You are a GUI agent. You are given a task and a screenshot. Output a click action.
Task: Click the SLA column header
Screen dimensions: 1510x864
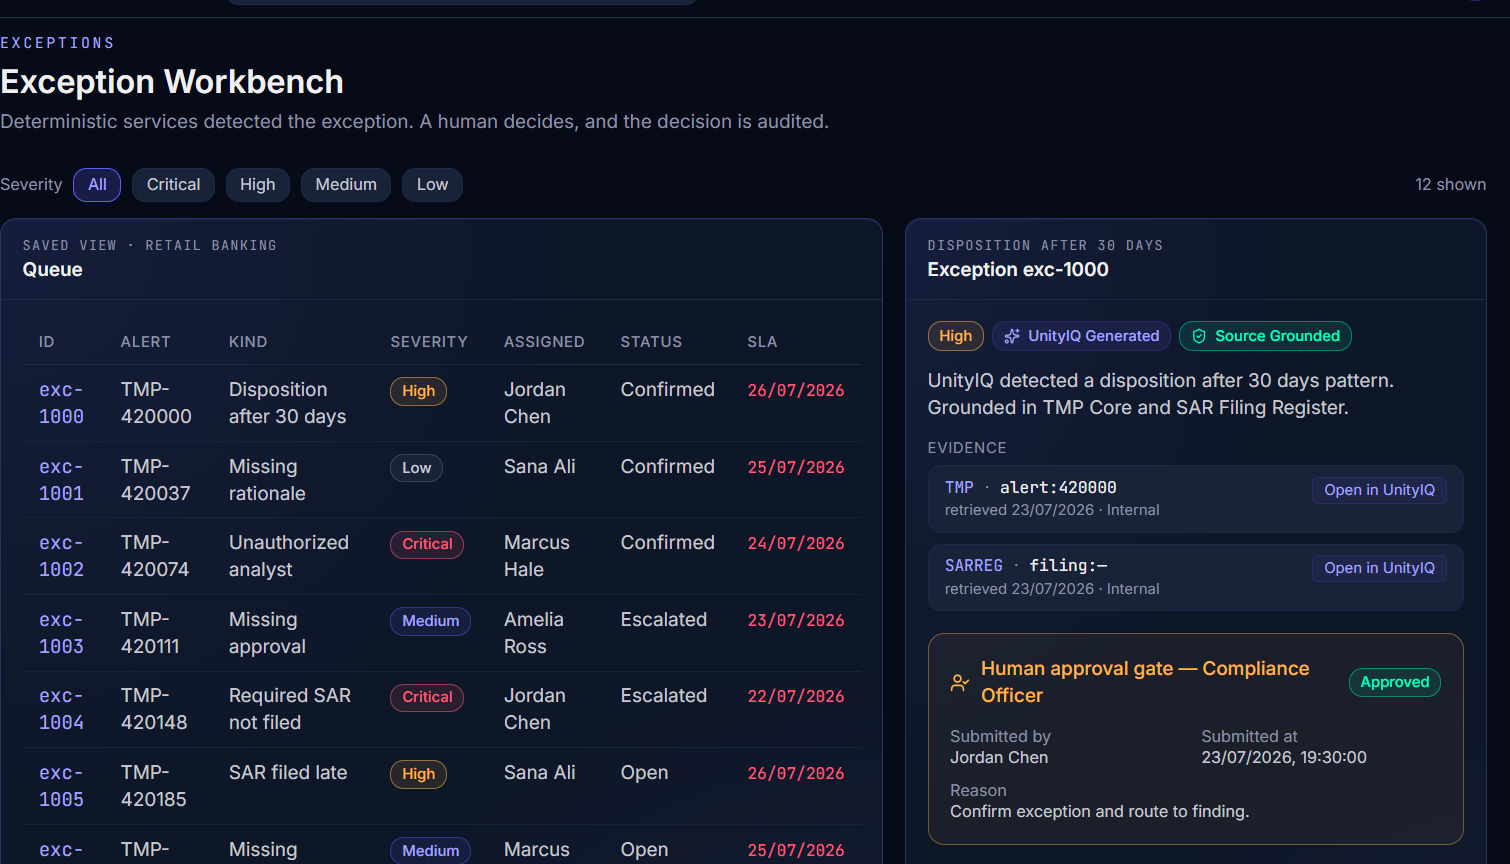pyautogui.click(x=762, y=342)
